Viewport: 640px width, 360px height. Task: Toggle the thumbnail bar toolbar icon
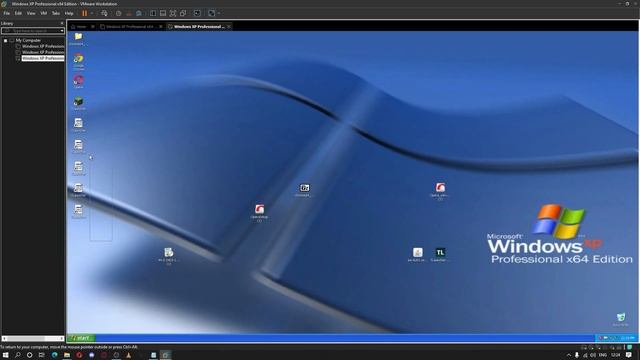coord(163,13)
